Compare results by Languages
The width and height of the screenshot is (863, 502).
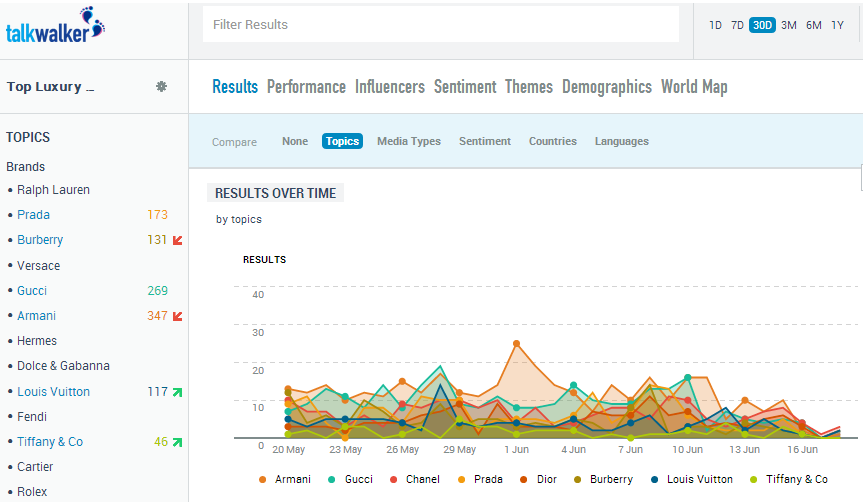(621, 141)
